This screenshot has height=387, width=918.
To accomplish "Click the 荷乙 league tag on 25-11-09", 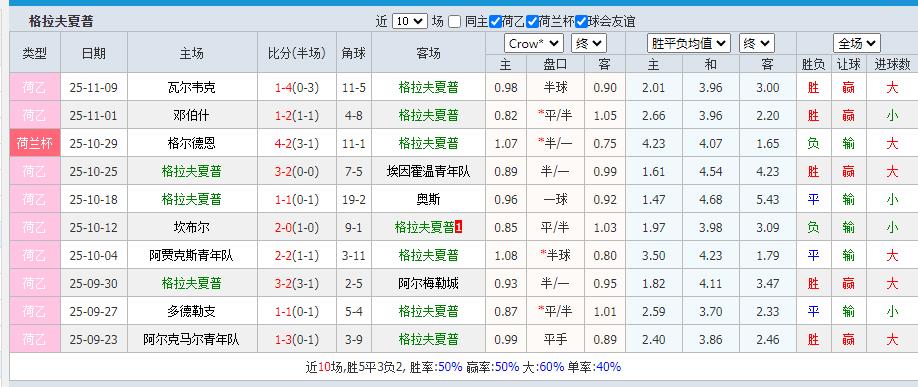I will [35, 88].
